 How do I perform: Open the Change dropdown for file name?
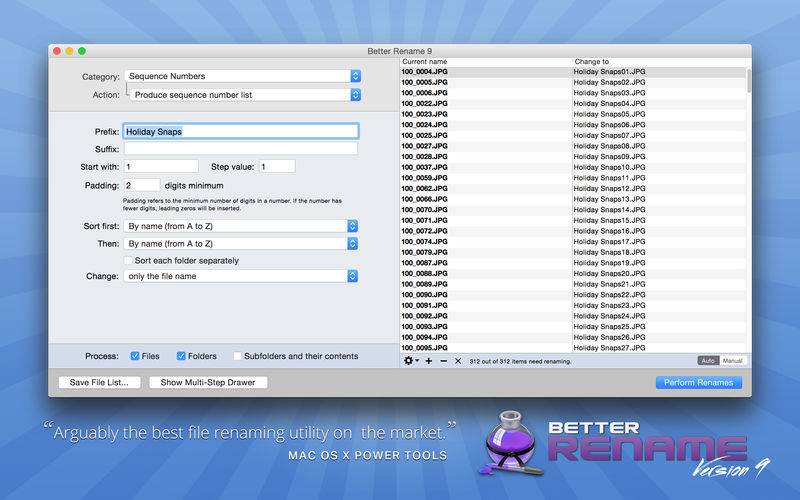point(241,276)
